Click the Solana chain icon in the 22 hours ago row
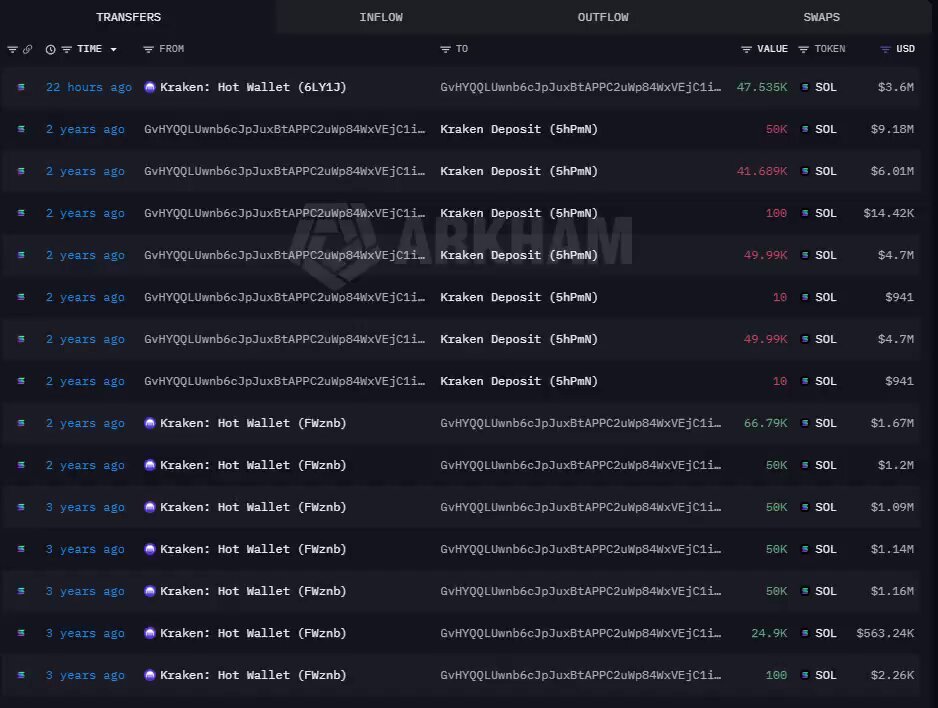 pyautogui.click(x=21, y=87)
